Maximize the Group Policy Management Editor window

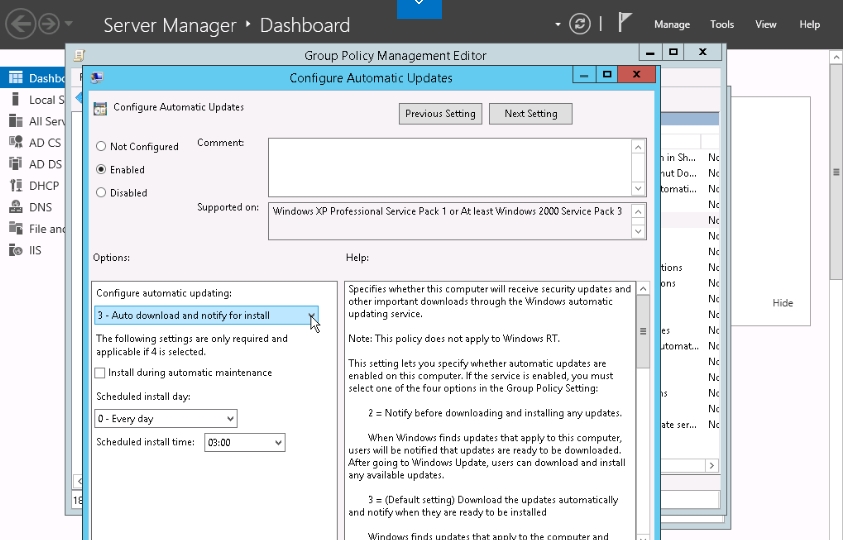tap(673, 52)
